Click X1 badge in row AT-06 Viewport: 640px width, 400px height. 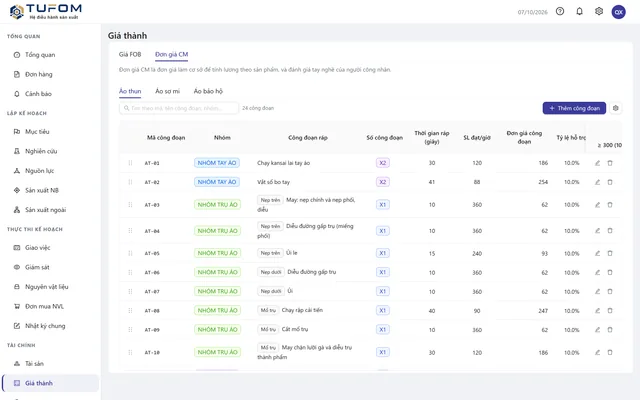tap(382, 272)
